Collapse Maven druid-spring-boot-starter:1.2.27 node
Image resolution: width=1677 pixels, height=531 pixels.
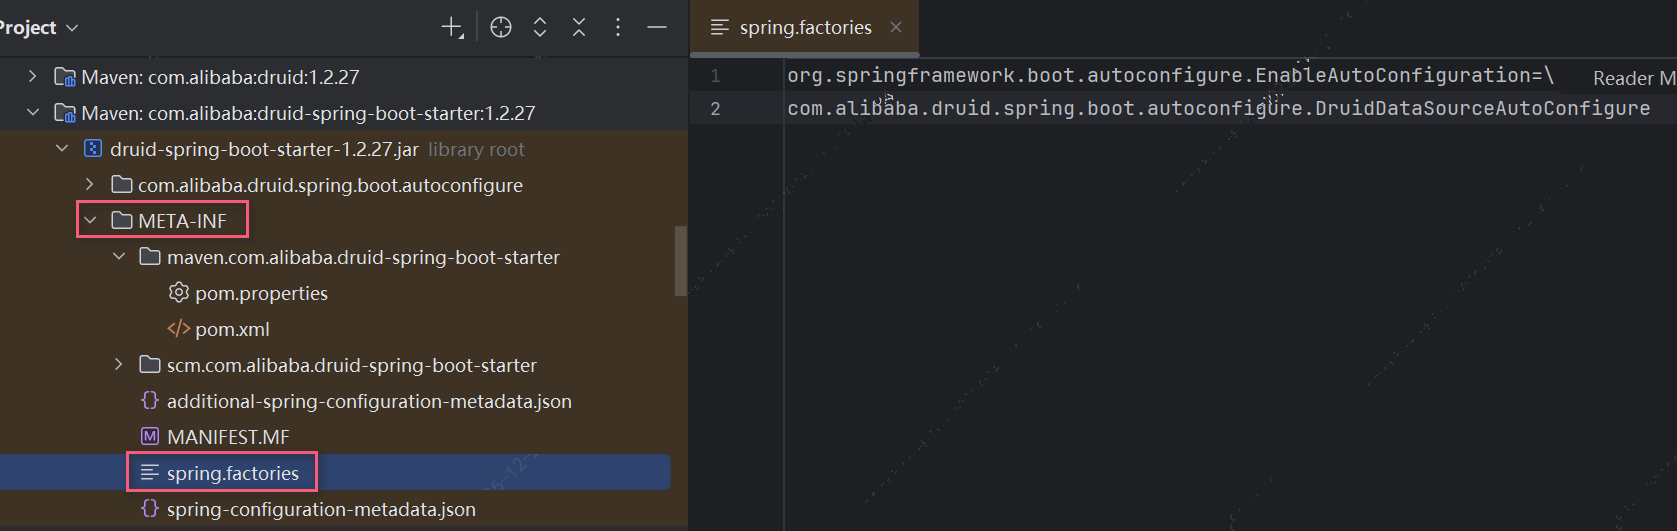click(x=33, y=112)
